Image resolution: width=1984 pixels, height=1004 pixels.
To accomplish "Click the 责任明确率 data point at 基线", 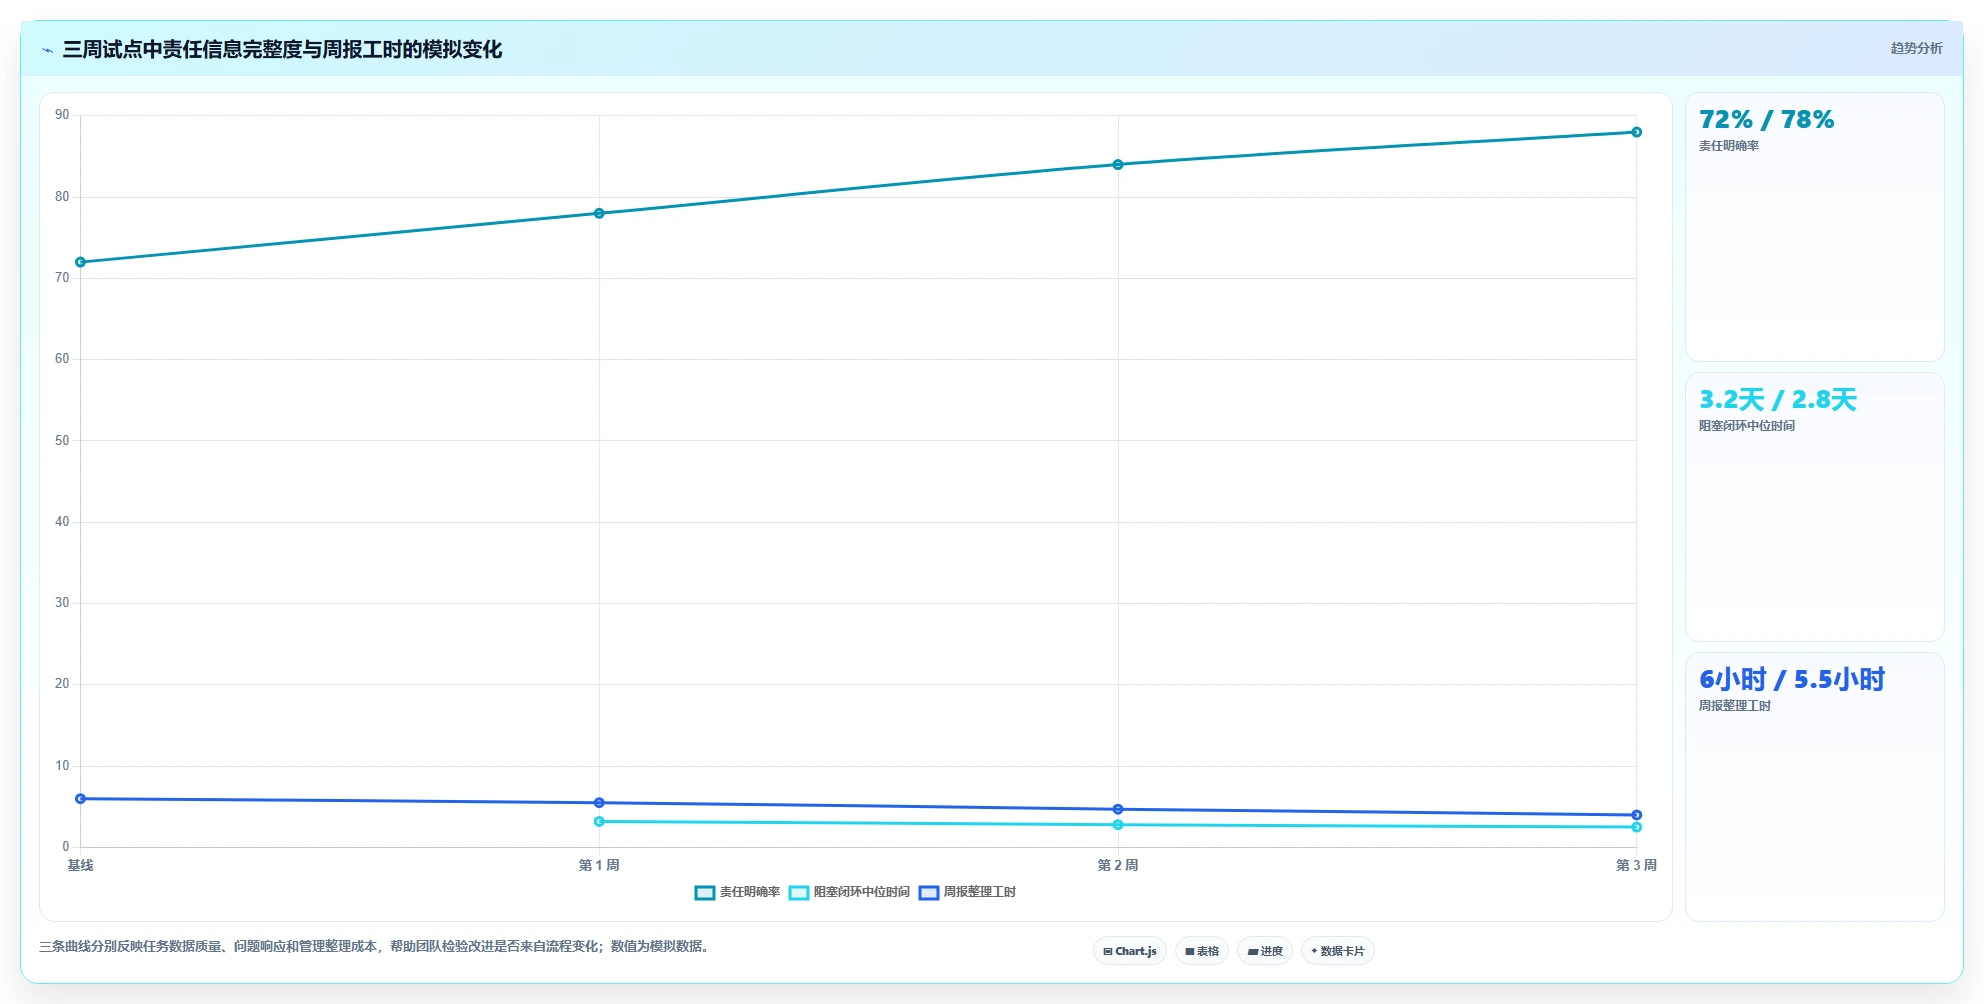I will [81, 262].
